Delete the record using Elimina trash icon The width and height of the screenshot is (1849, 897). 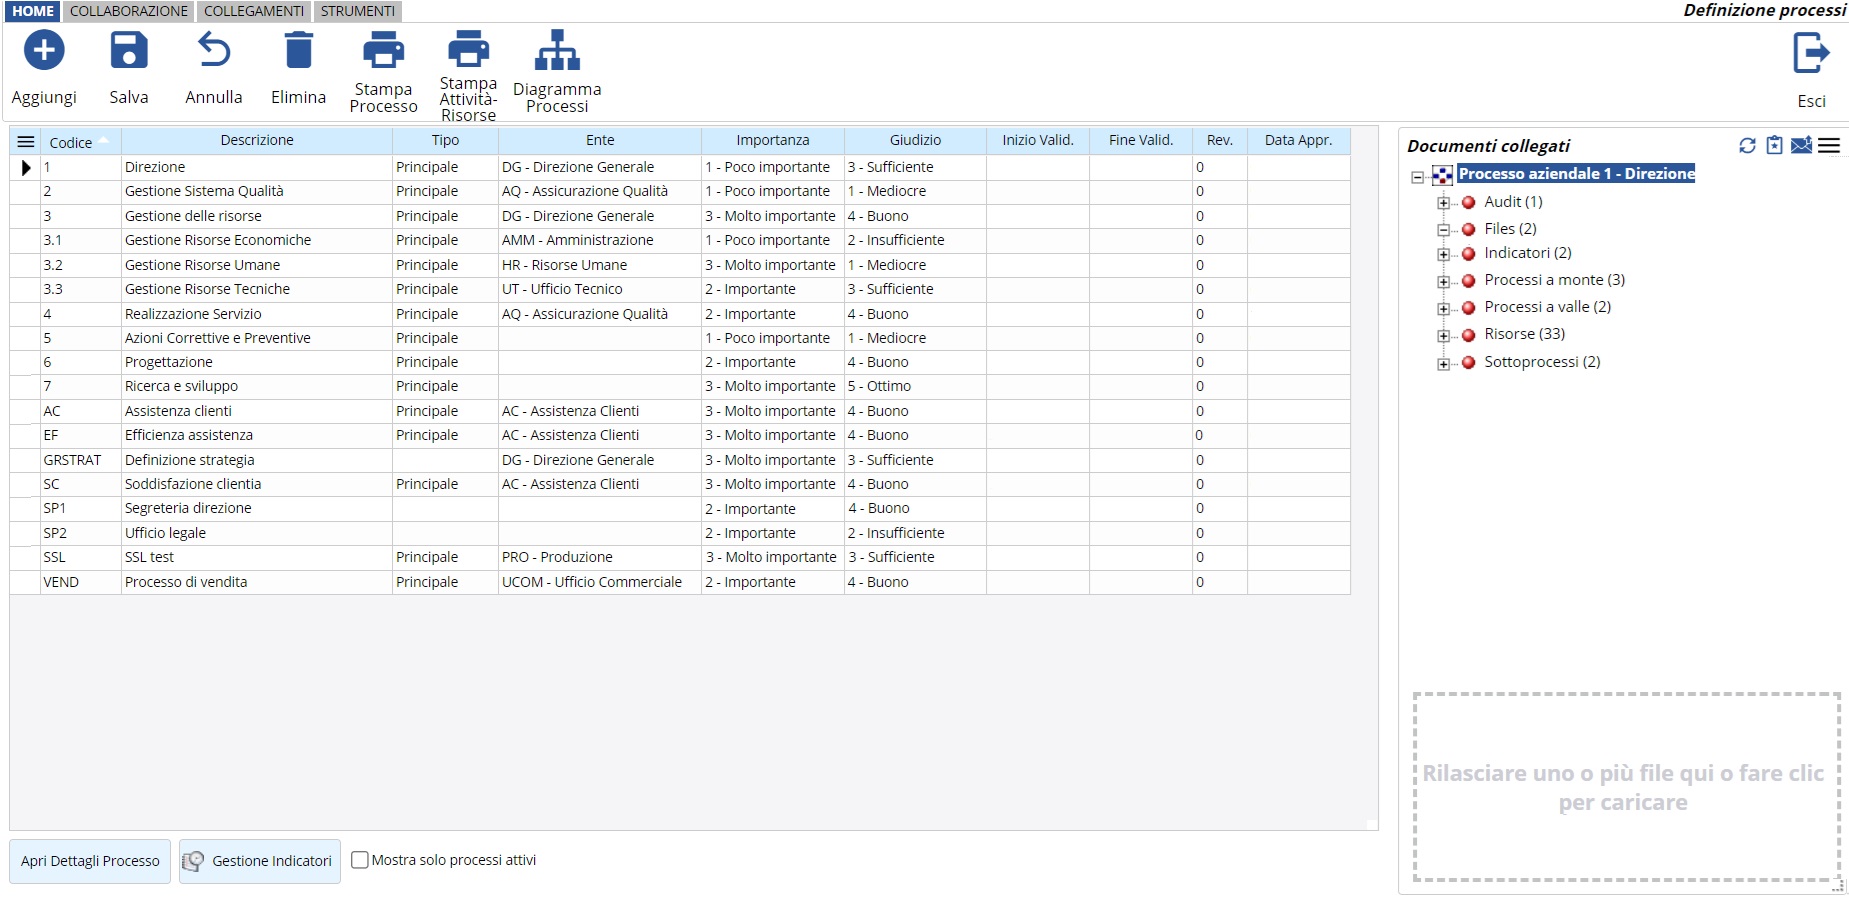pyautogui.click(x=298, y=51)
